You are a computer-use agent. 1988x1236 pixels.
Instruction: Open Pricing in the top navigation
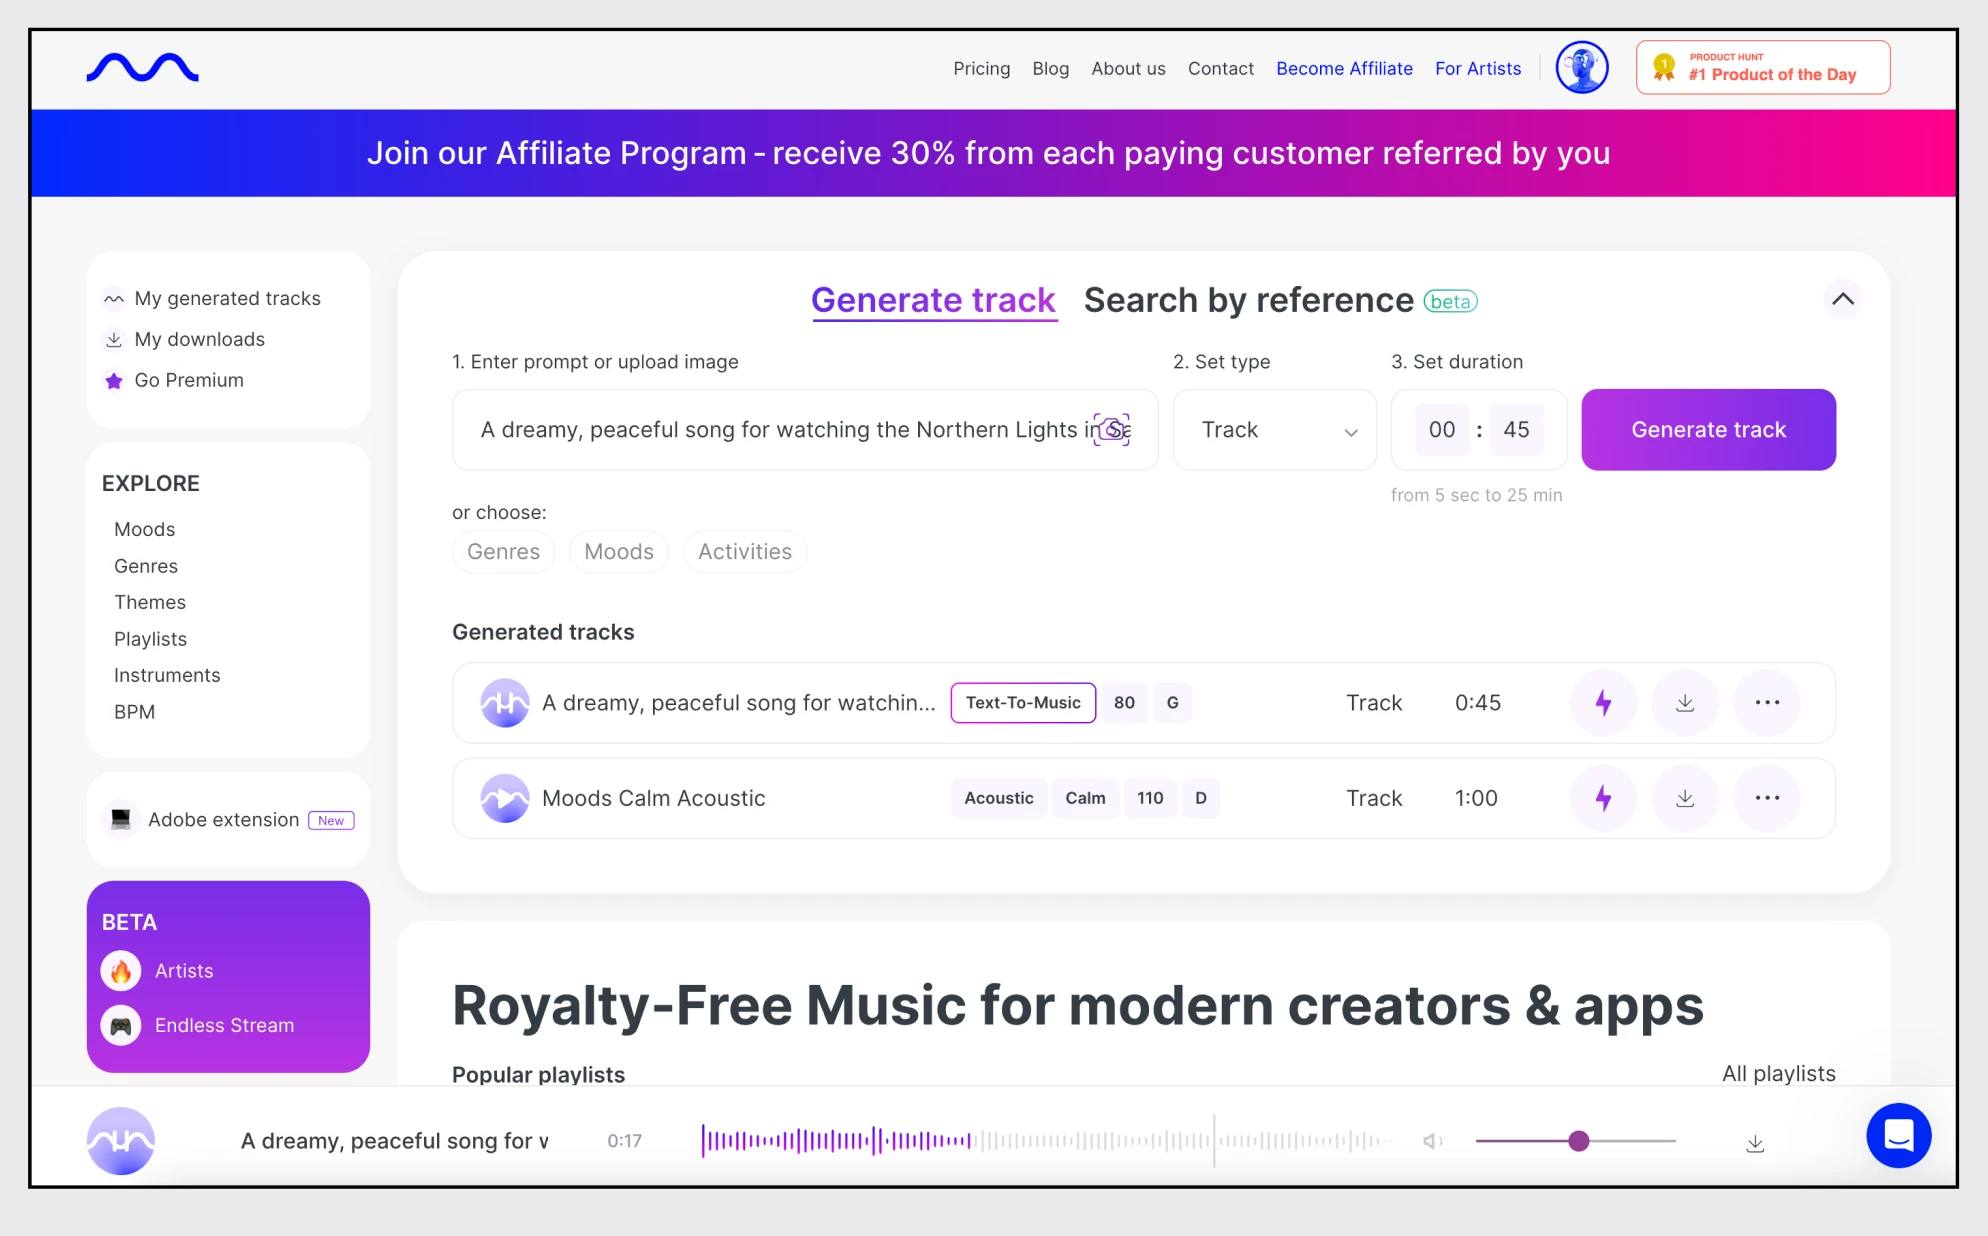(981, 68)
